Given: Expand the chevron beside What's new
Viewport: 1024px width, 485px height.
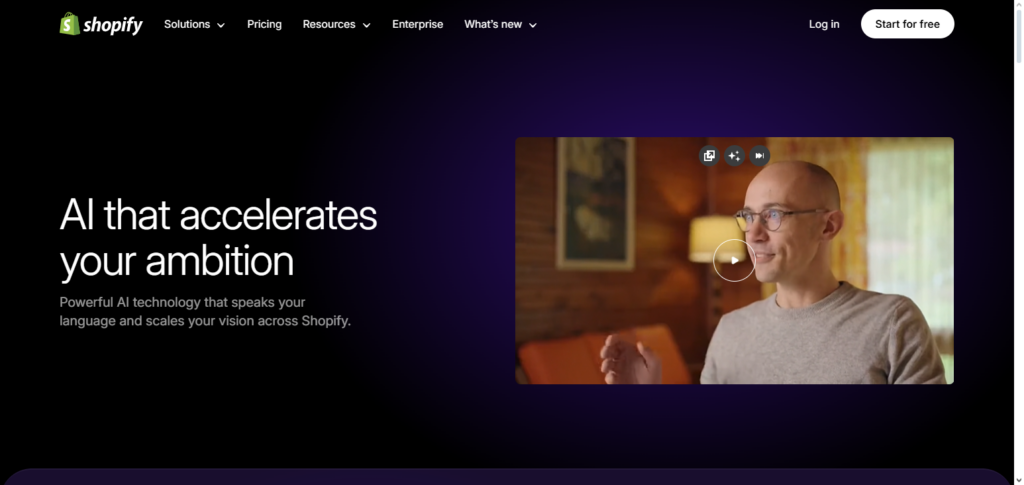Looking at the screenshot, I should coord(533,25).
